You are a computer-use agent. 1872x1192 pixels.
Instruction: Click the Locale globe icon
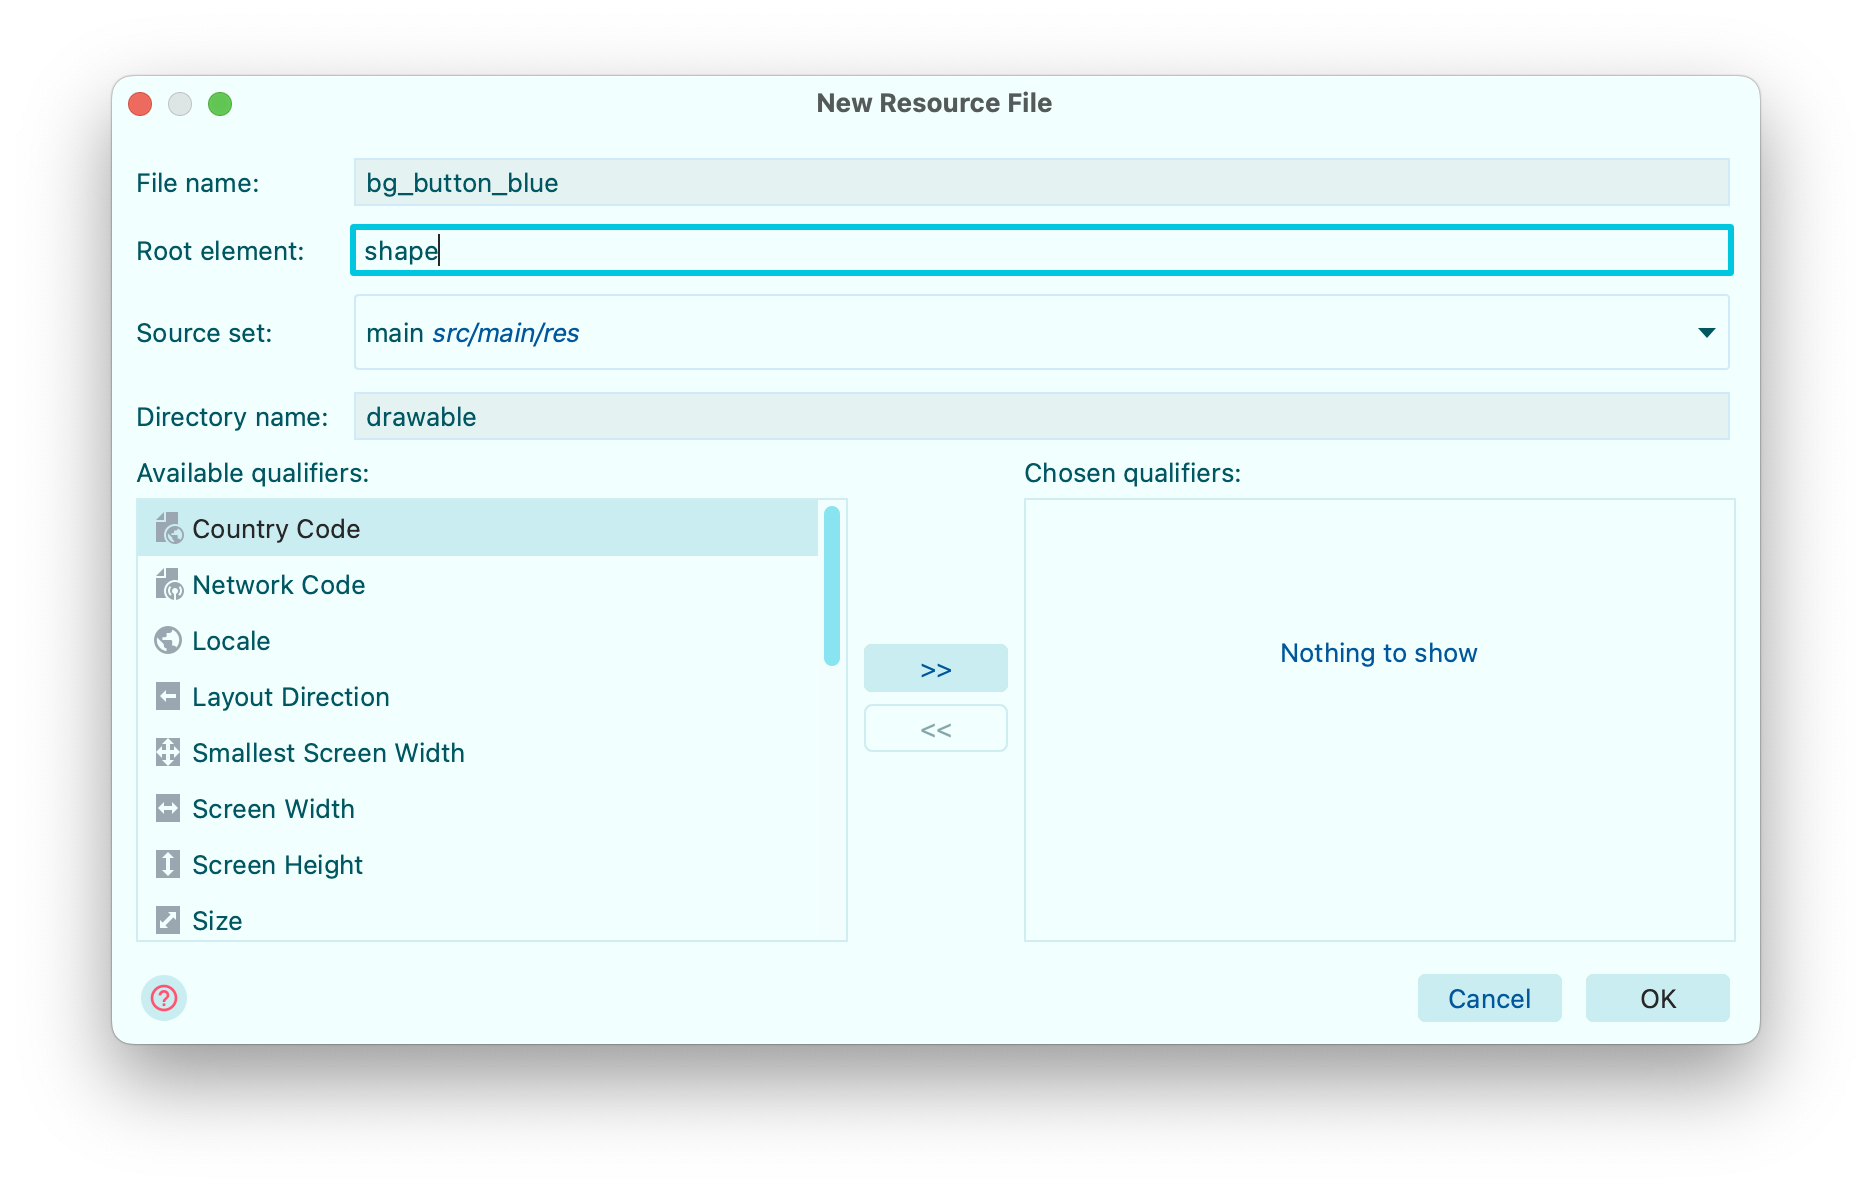(168, 640)
